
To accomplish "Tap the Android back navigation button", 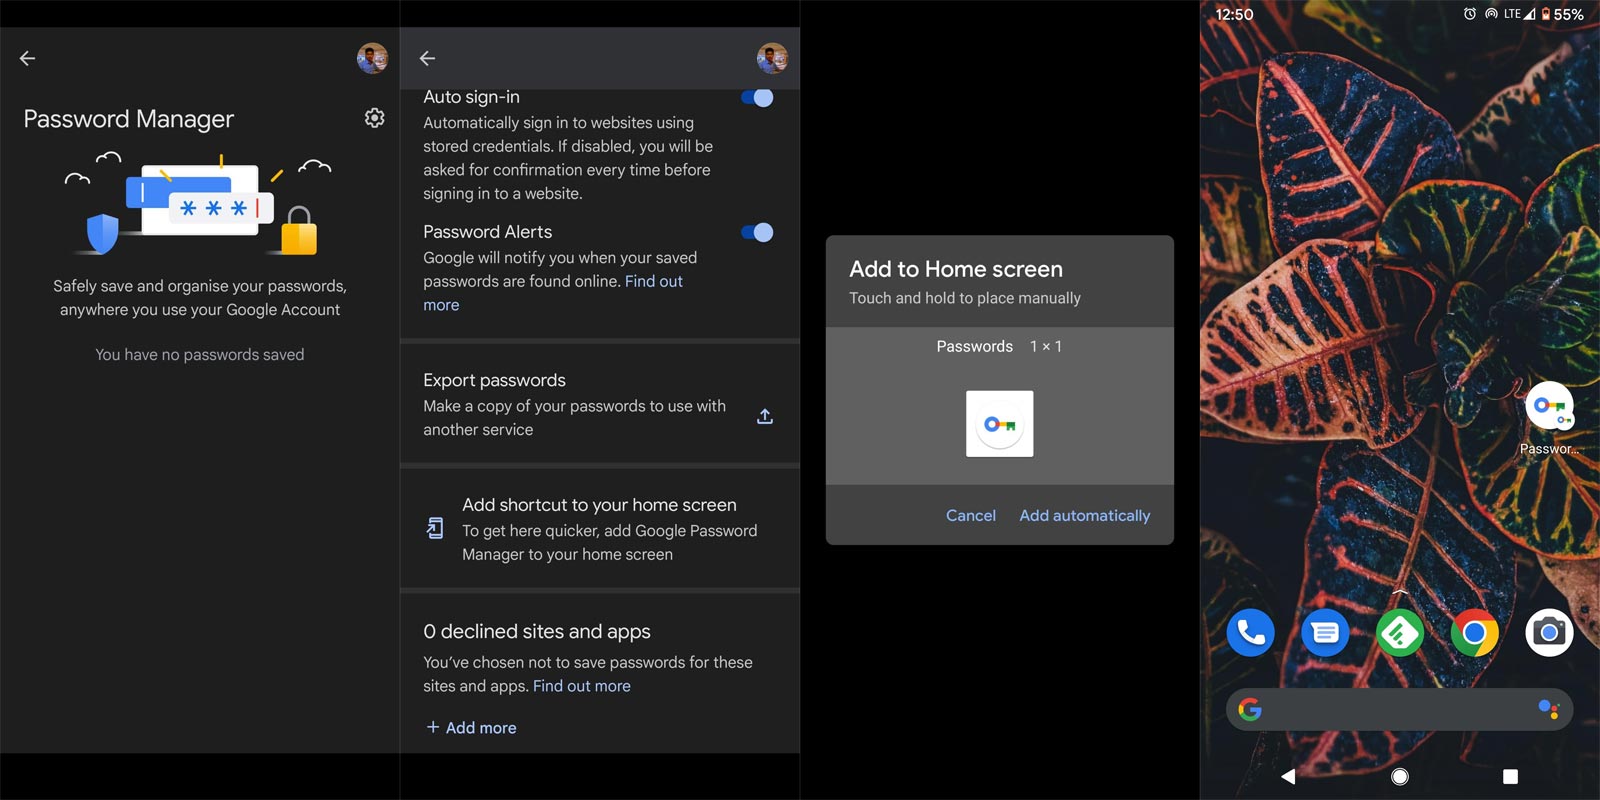I will click(1288, 776).
